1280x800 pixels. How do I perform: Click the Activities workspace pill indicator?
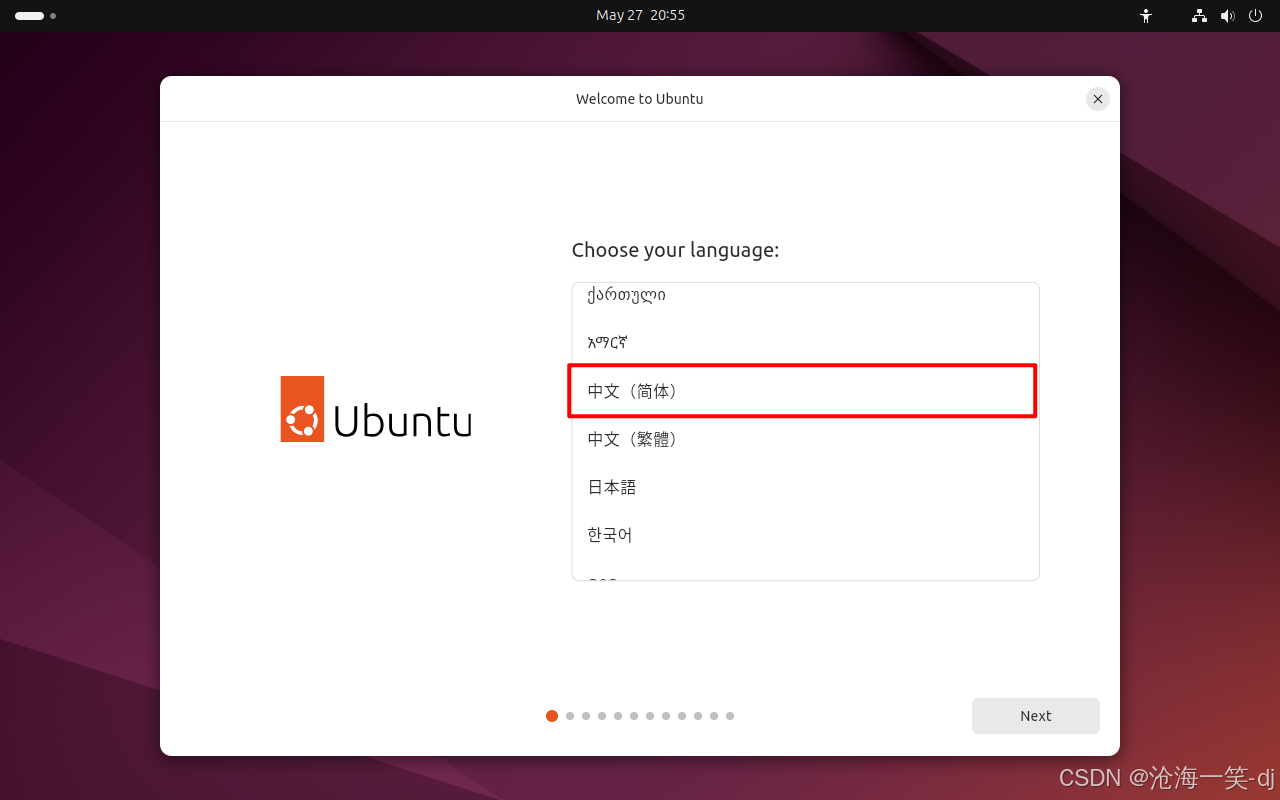click(x=29, y=16)
